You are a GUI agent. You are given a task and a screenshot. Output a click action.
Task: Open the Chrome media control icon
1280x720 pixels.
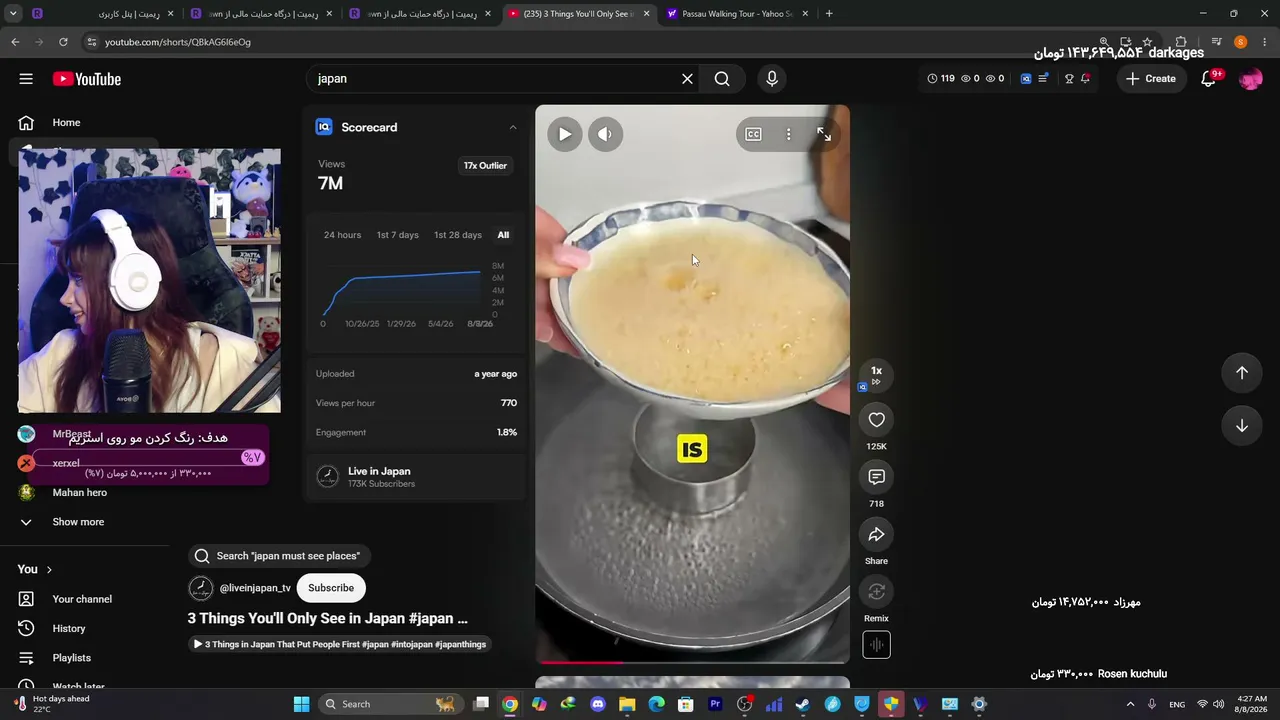[1216, 42]
